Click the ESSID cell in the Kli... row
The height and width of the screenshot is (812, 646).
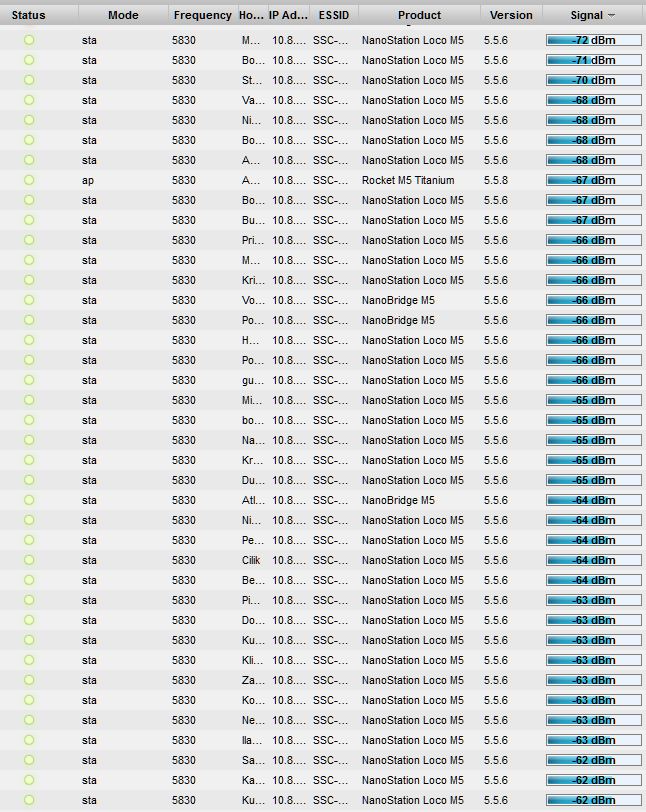point(331,660)
